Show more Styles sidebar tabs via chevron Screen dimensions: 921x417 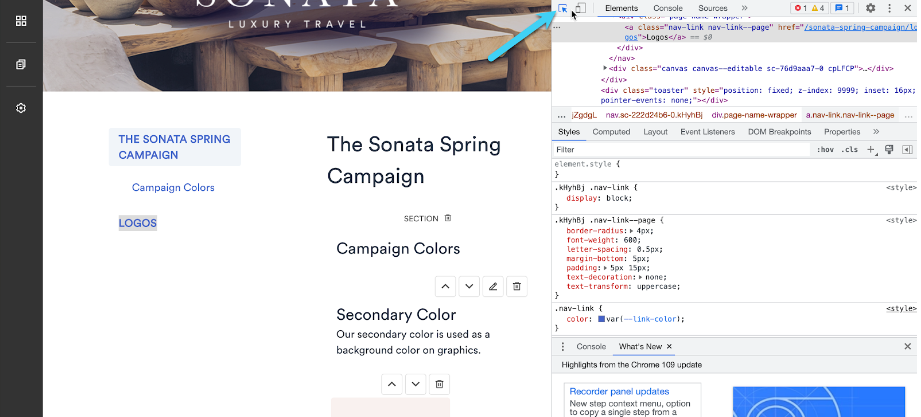click(x=876, y=132)
